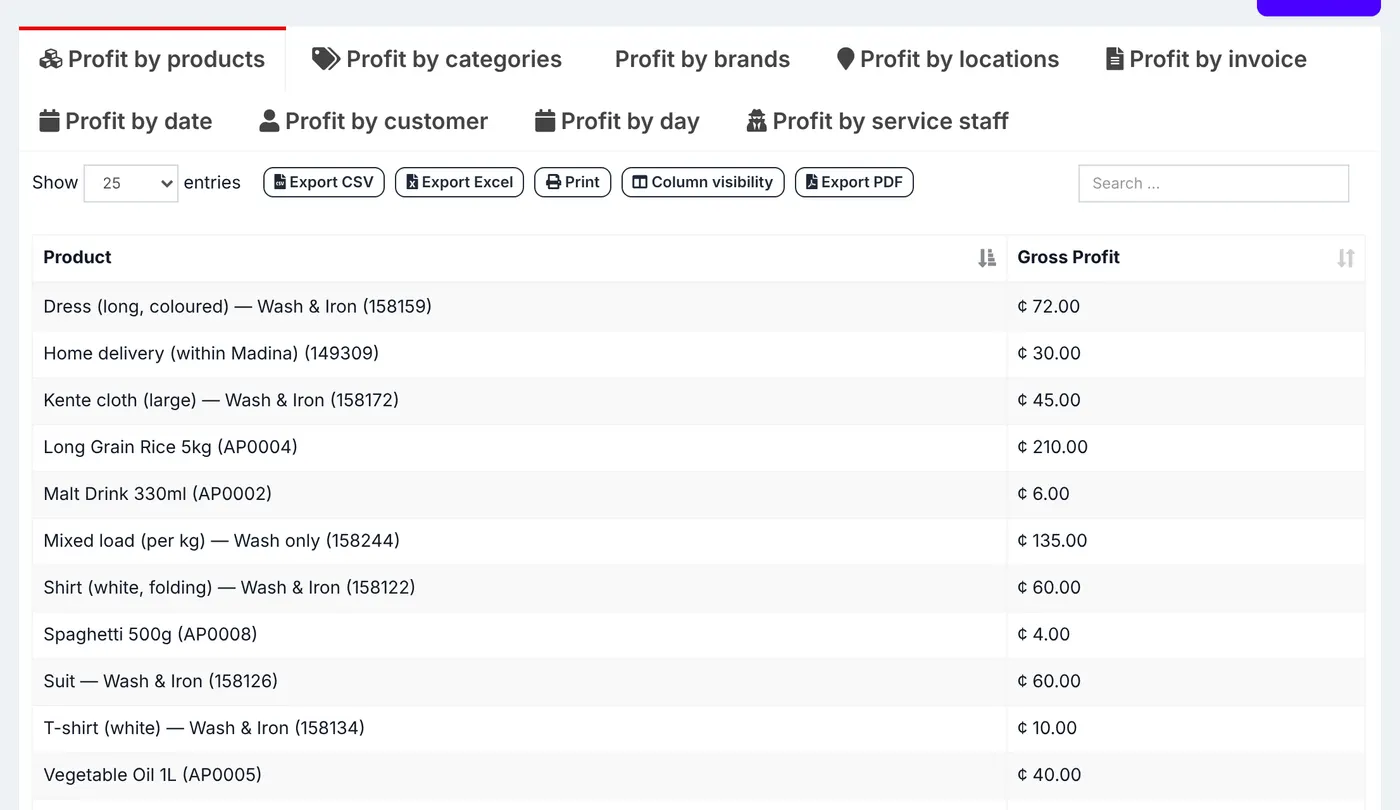Click the sort arrows in Gross Profit header

(x=1345, y=258)
